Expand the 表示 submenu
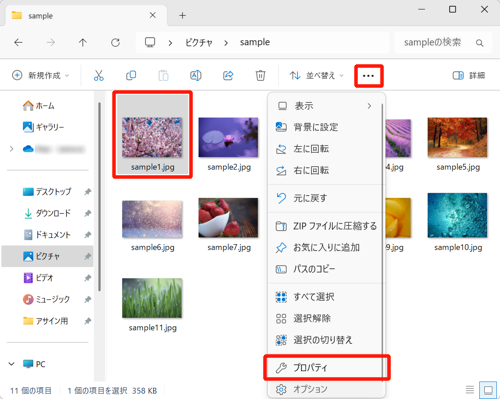500x399 pixels. click(325, 106)
